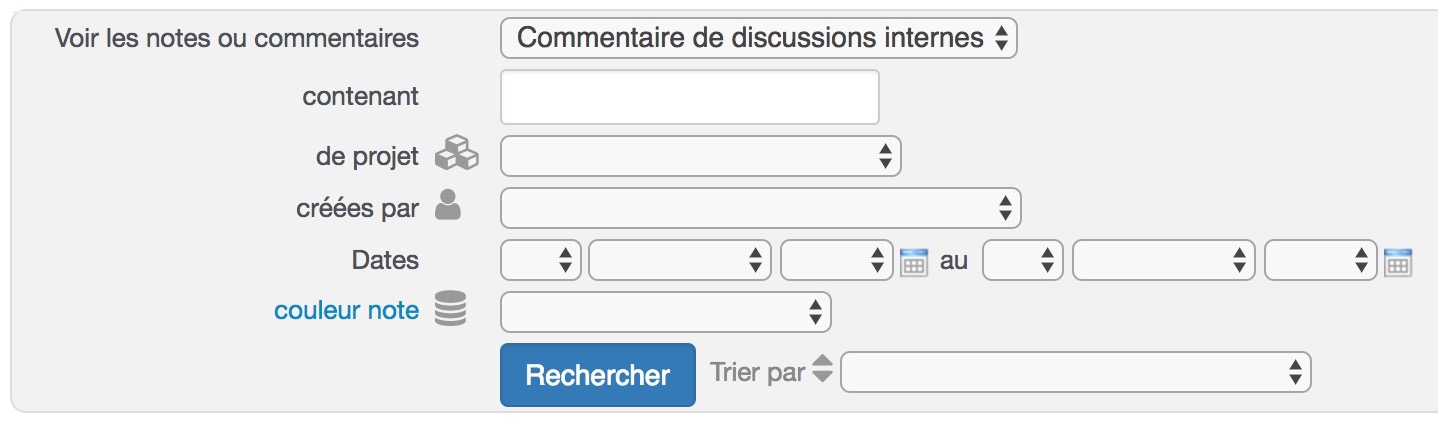Open the Trier par sort dropdown
This screenshot has height=427, width=1438.
click(1076, 373)
